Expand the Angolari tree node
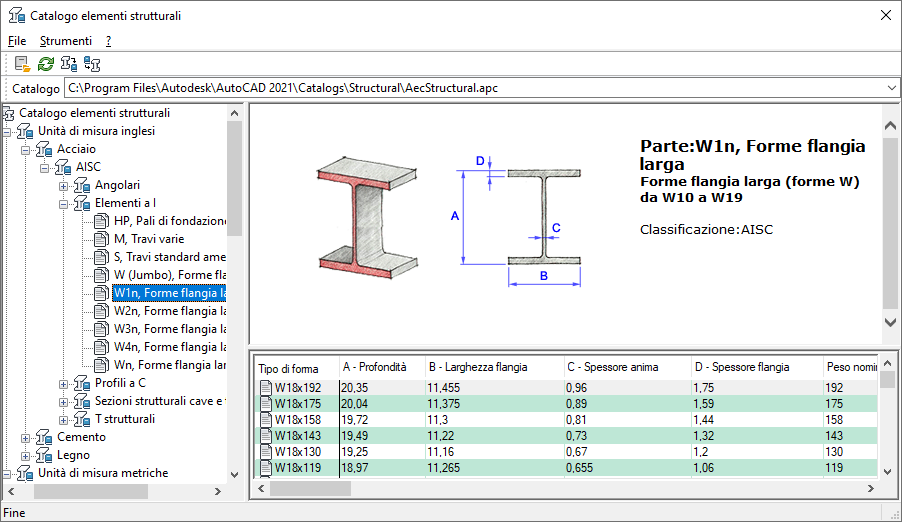 click(63, 186)
